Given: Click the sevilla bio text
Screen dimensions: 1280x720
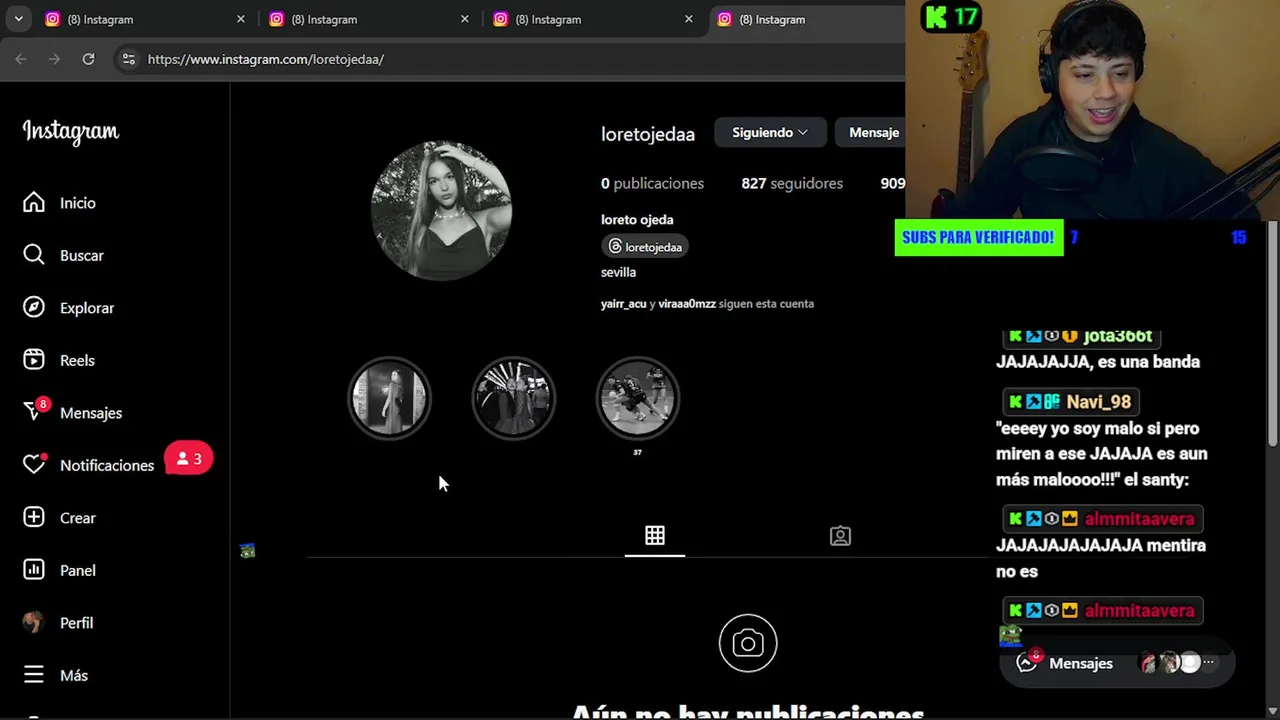Looking at the screenshot, I should click(618, 272).
